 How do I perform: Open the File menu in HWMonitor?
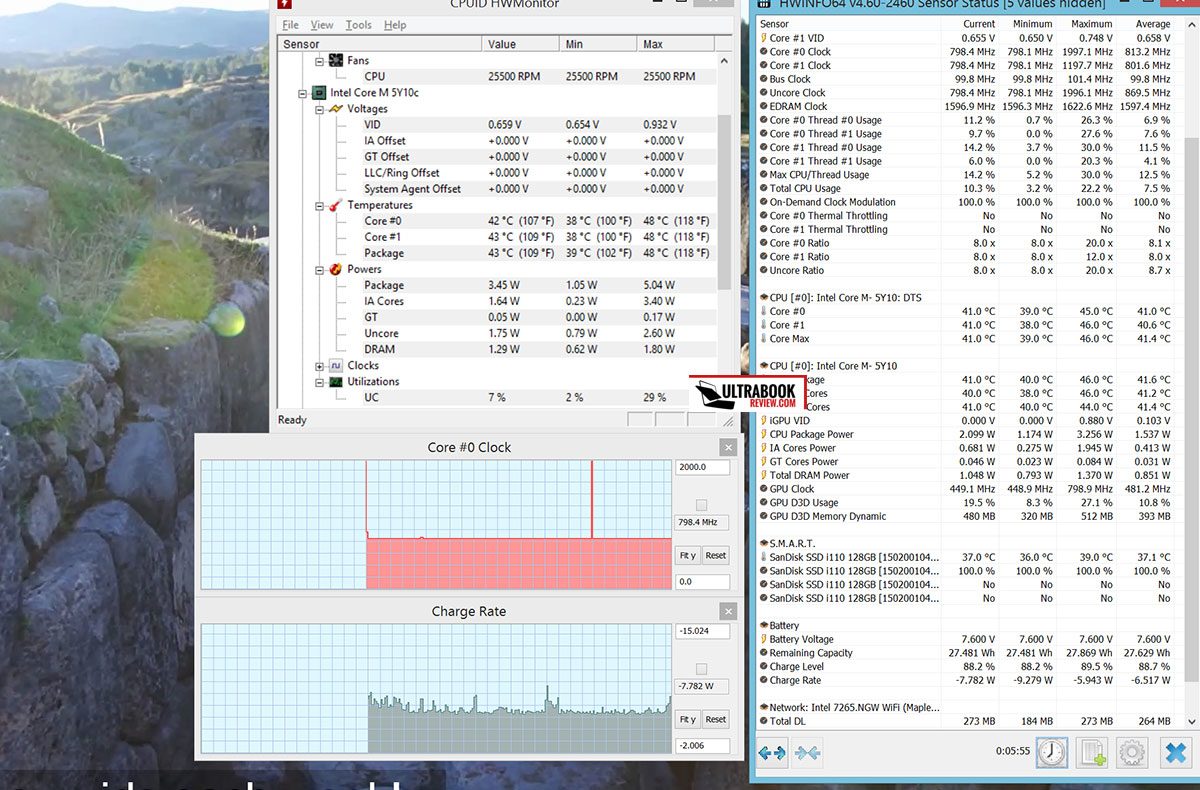(290, 25)
